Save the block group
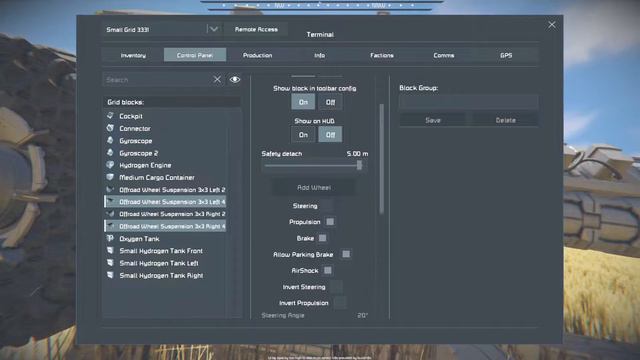640x360 pixels. coord(433,120)
